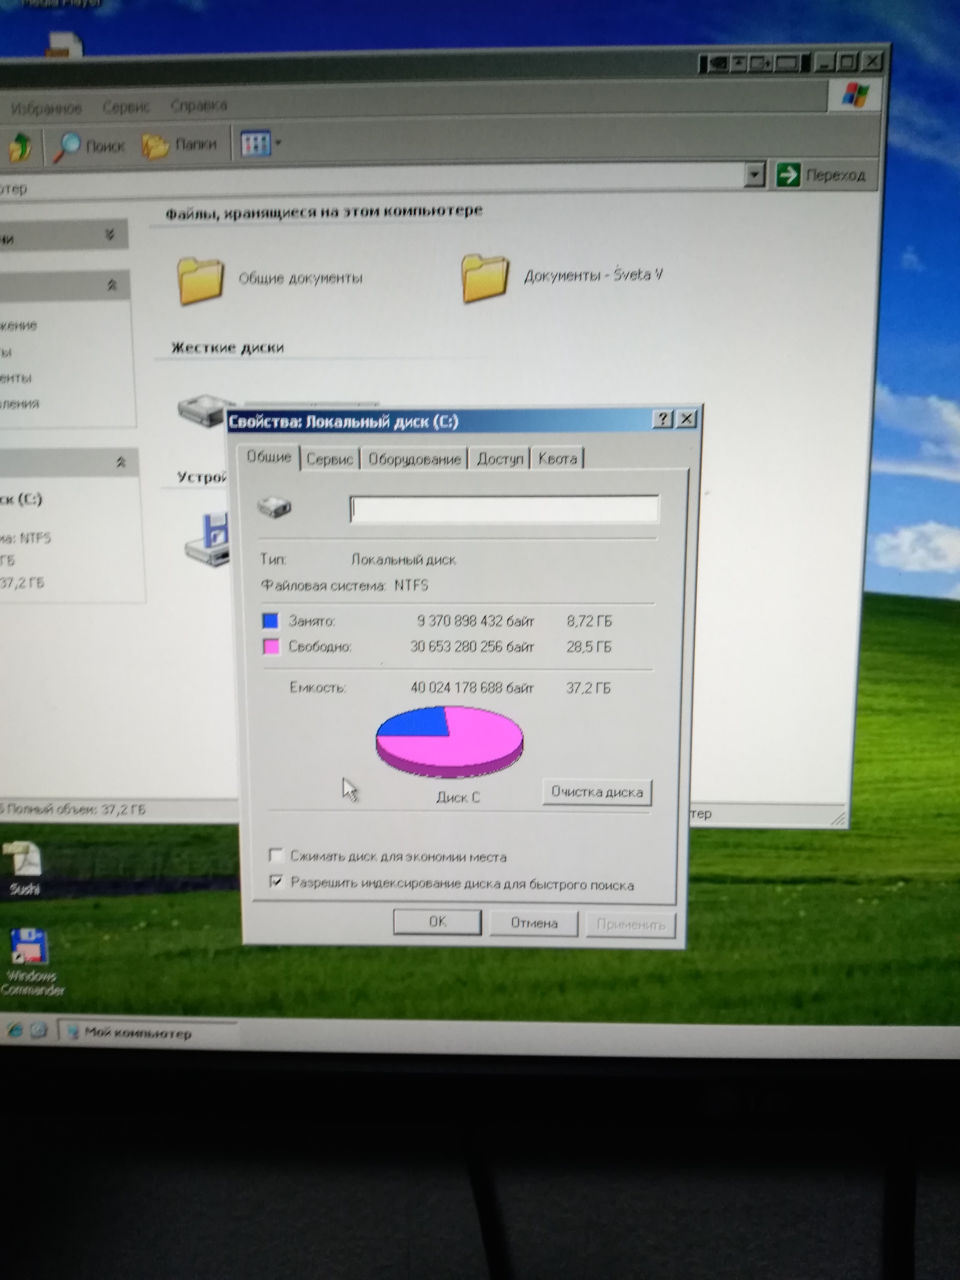Click the pink Свободно color swatch
The image size is (960, 1280).
click(270, 647)
